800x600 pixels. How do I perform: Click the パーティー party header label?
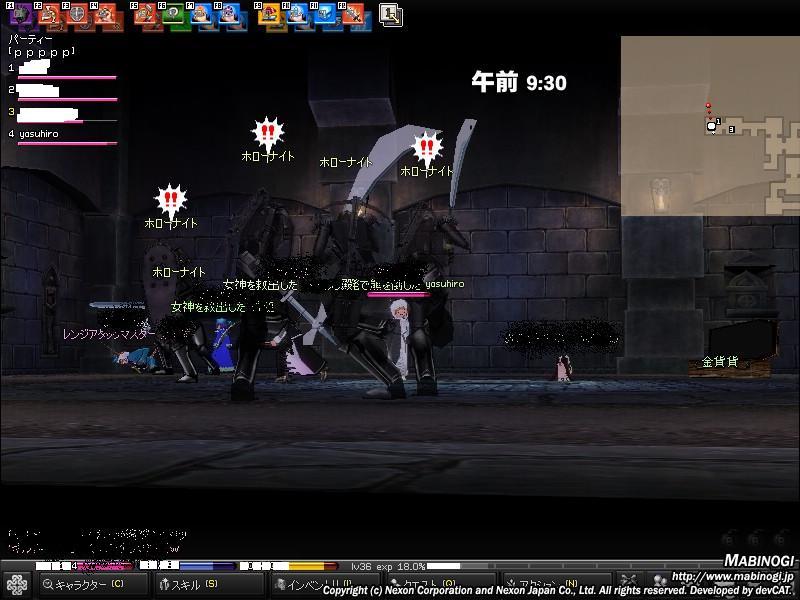coord(31,39)
